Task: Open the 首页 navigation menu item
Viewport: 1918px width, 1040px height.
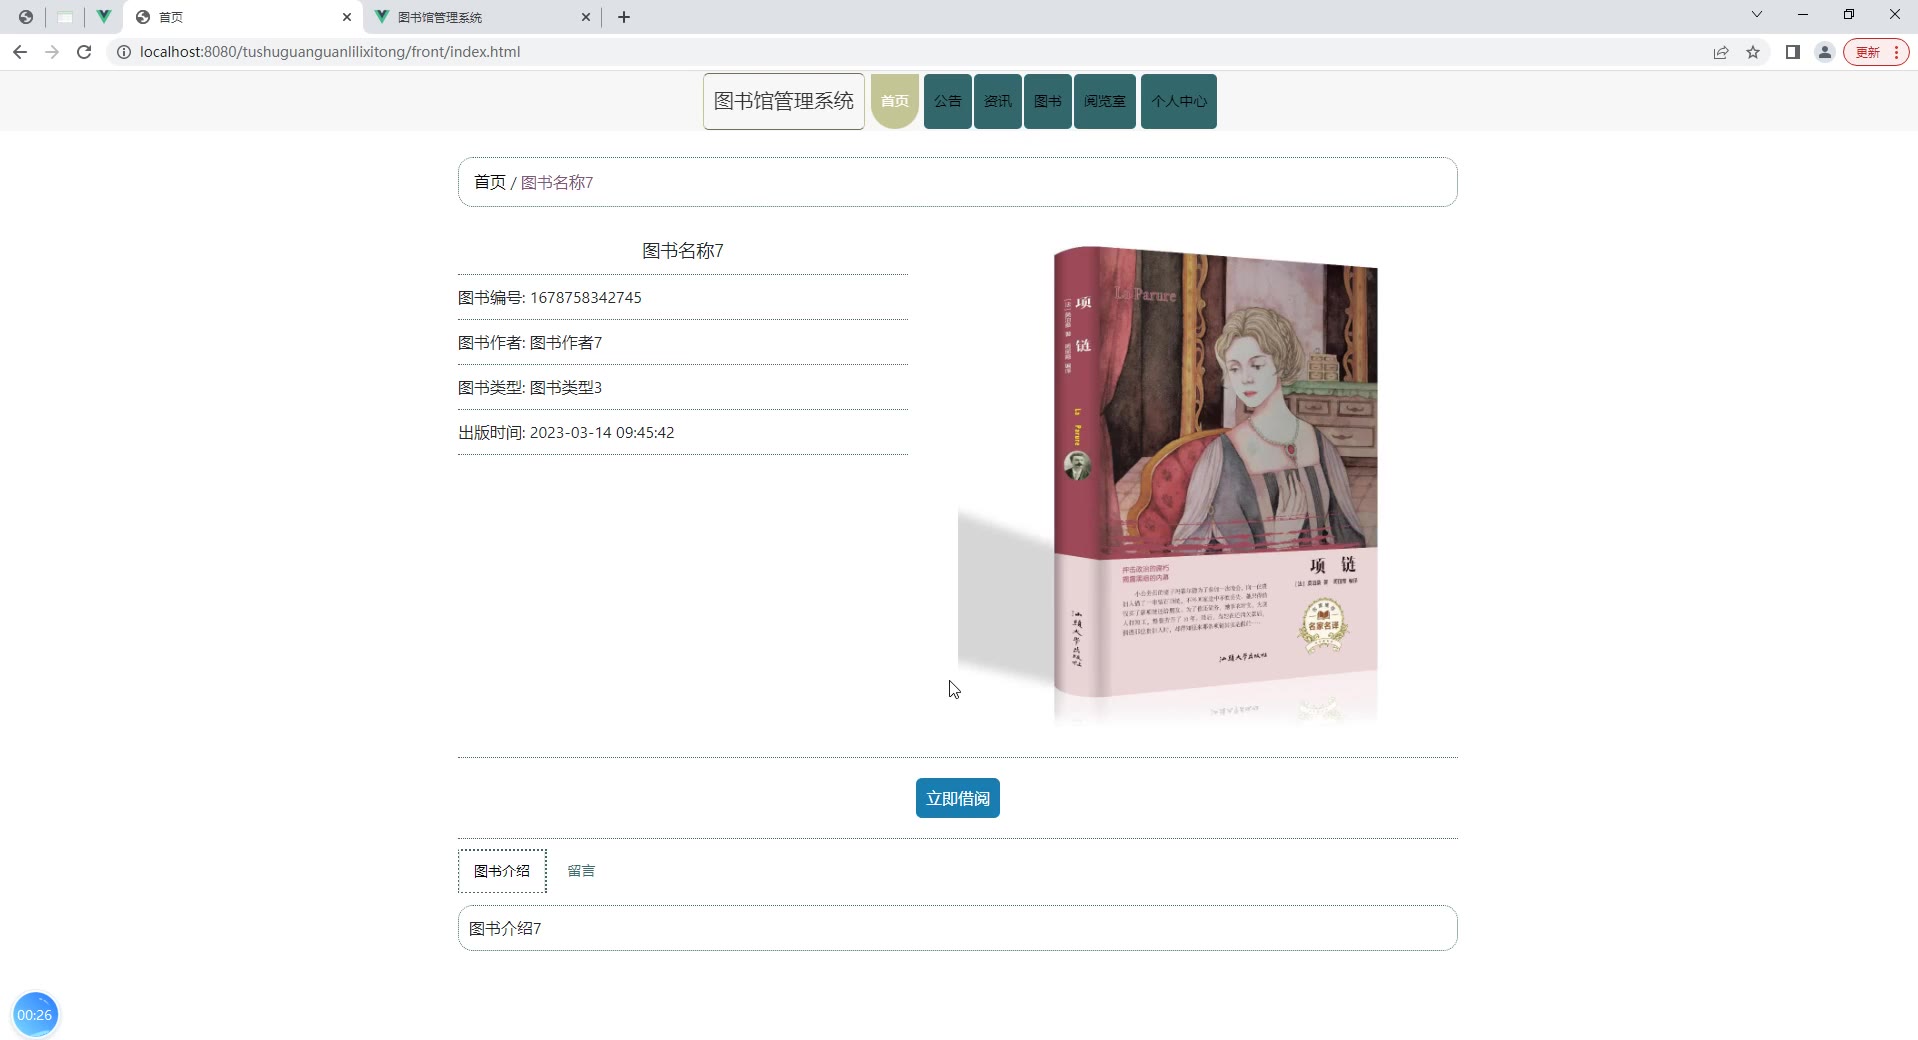Action: (895, 101)
